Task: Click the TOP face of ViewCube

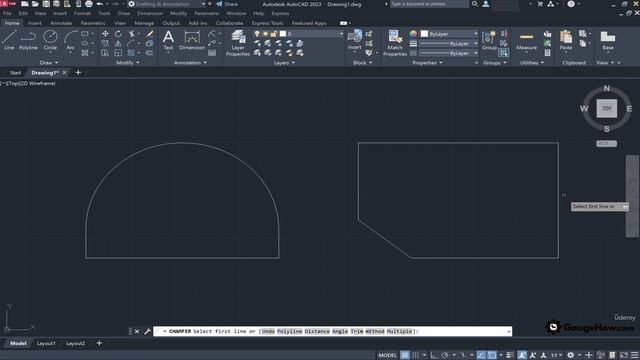Action: pos(607,109)
